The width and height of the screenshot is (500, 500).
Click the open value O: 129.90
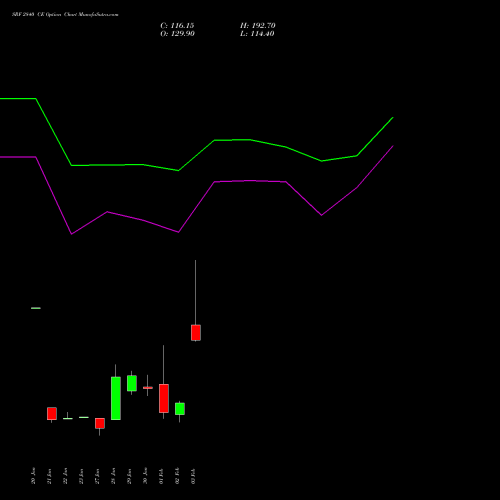[x=177, y=34]
